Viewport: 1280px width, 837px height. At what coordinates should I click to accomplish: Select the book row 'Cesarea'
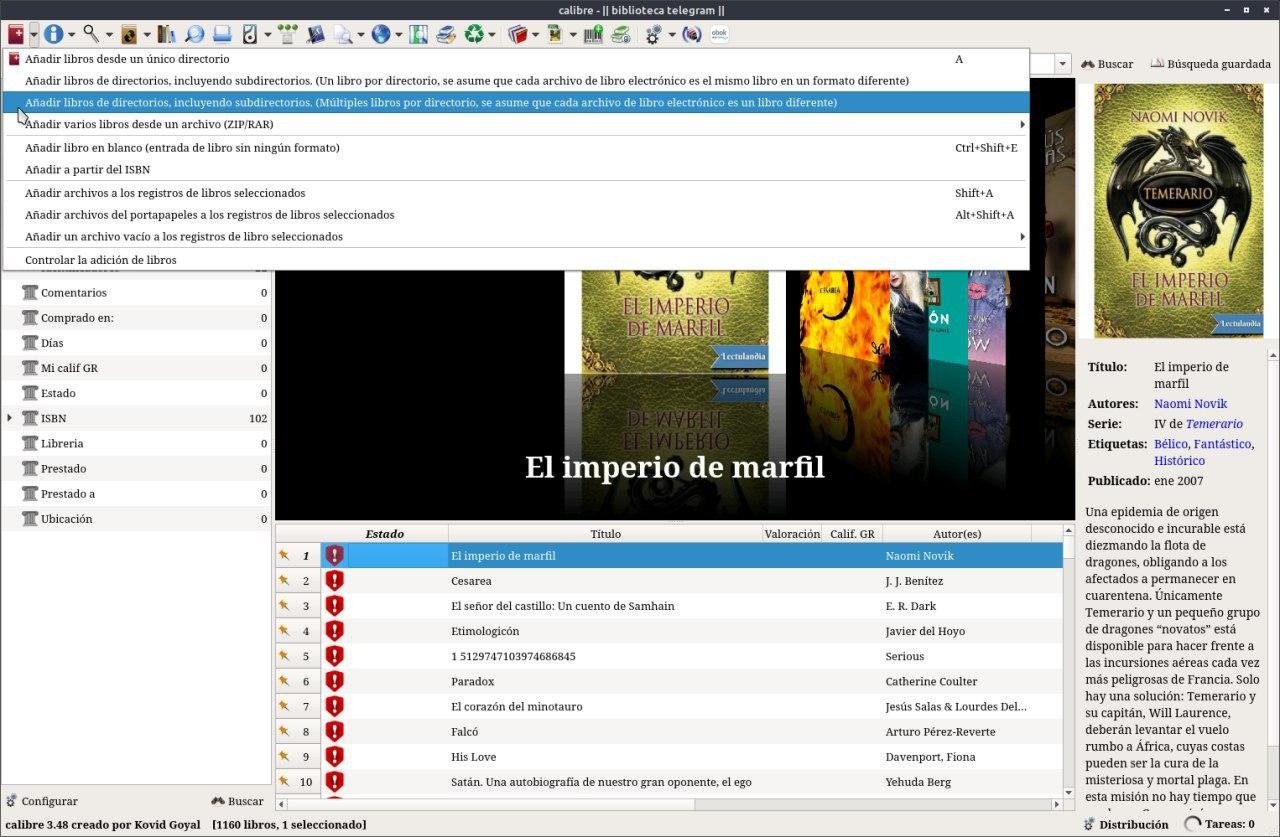coord(668,581)
